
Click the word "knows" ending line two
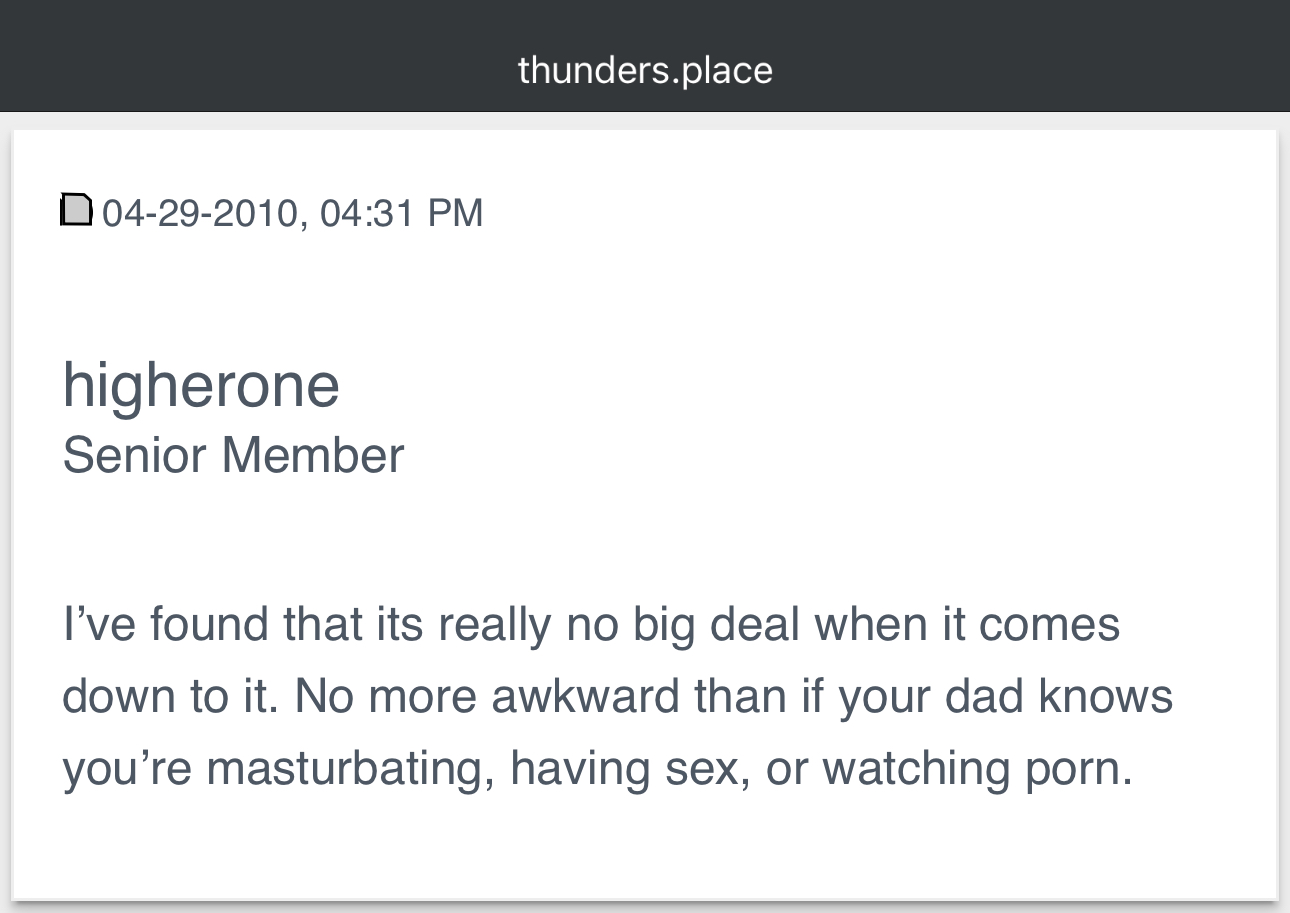tap(1106, 696)
